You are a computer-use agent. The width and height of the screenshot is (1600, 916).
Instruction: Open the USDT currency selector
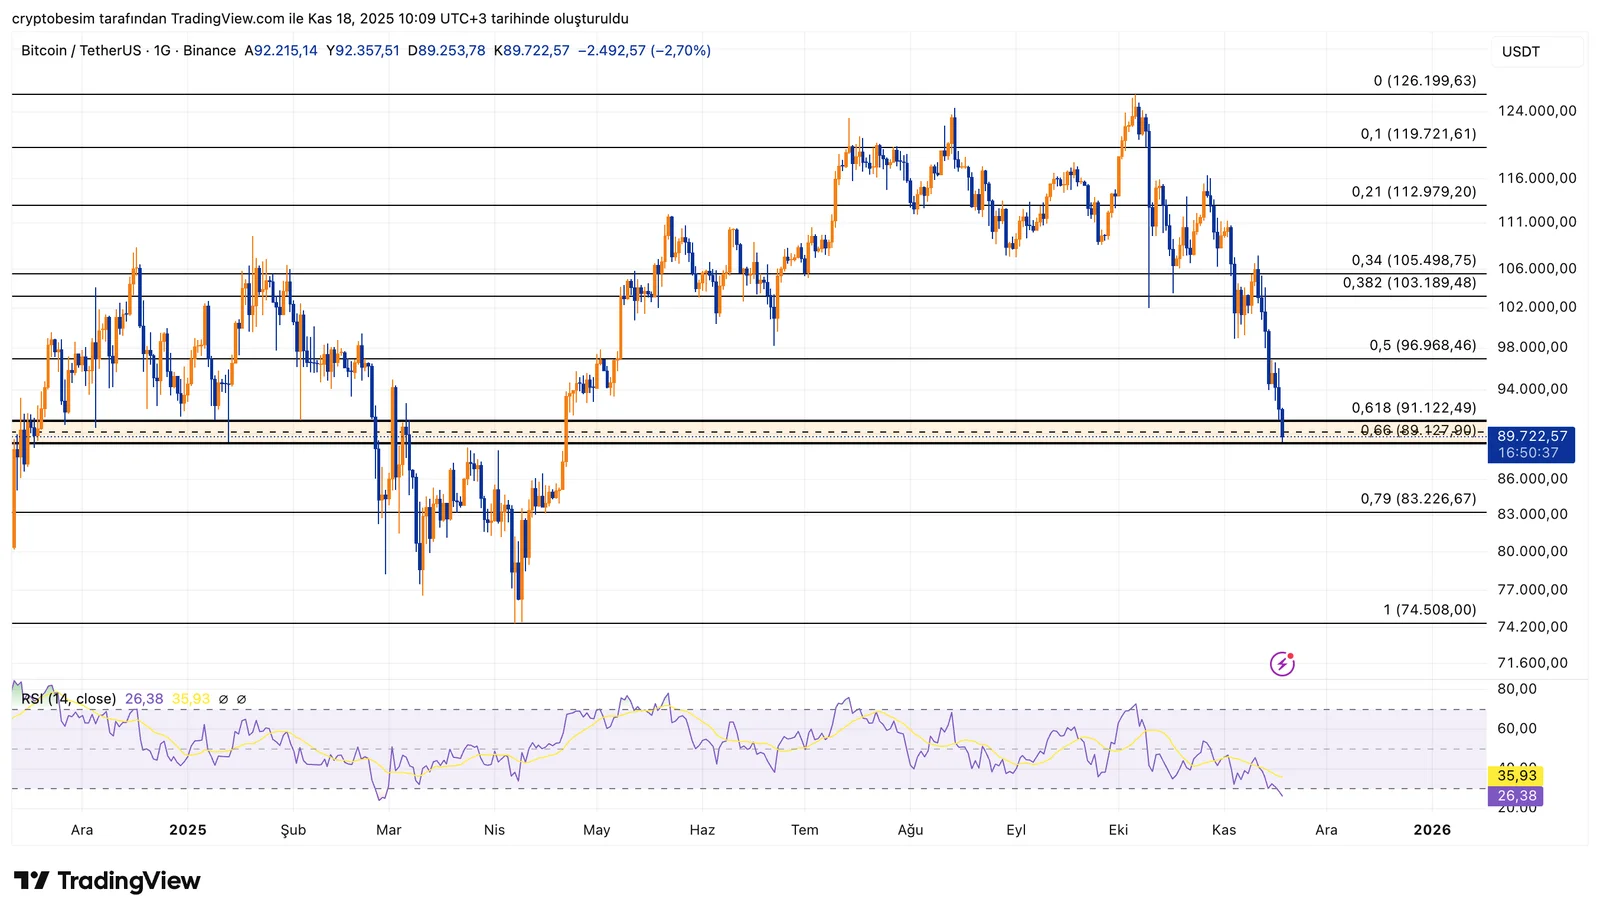tap(1521, 52)
